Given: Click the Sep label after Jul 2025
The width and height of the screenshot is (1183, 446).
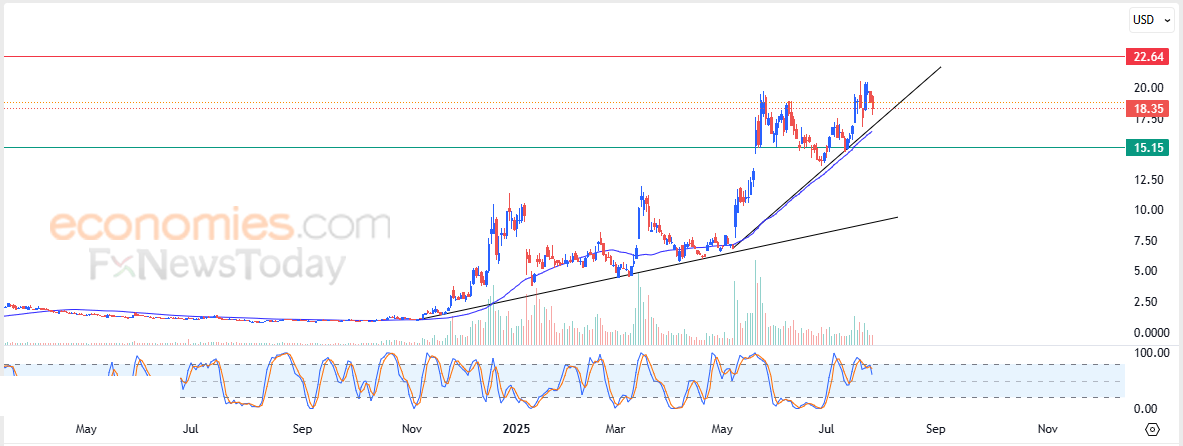Looking at the screenshot, I should click(x=936, y=429).
